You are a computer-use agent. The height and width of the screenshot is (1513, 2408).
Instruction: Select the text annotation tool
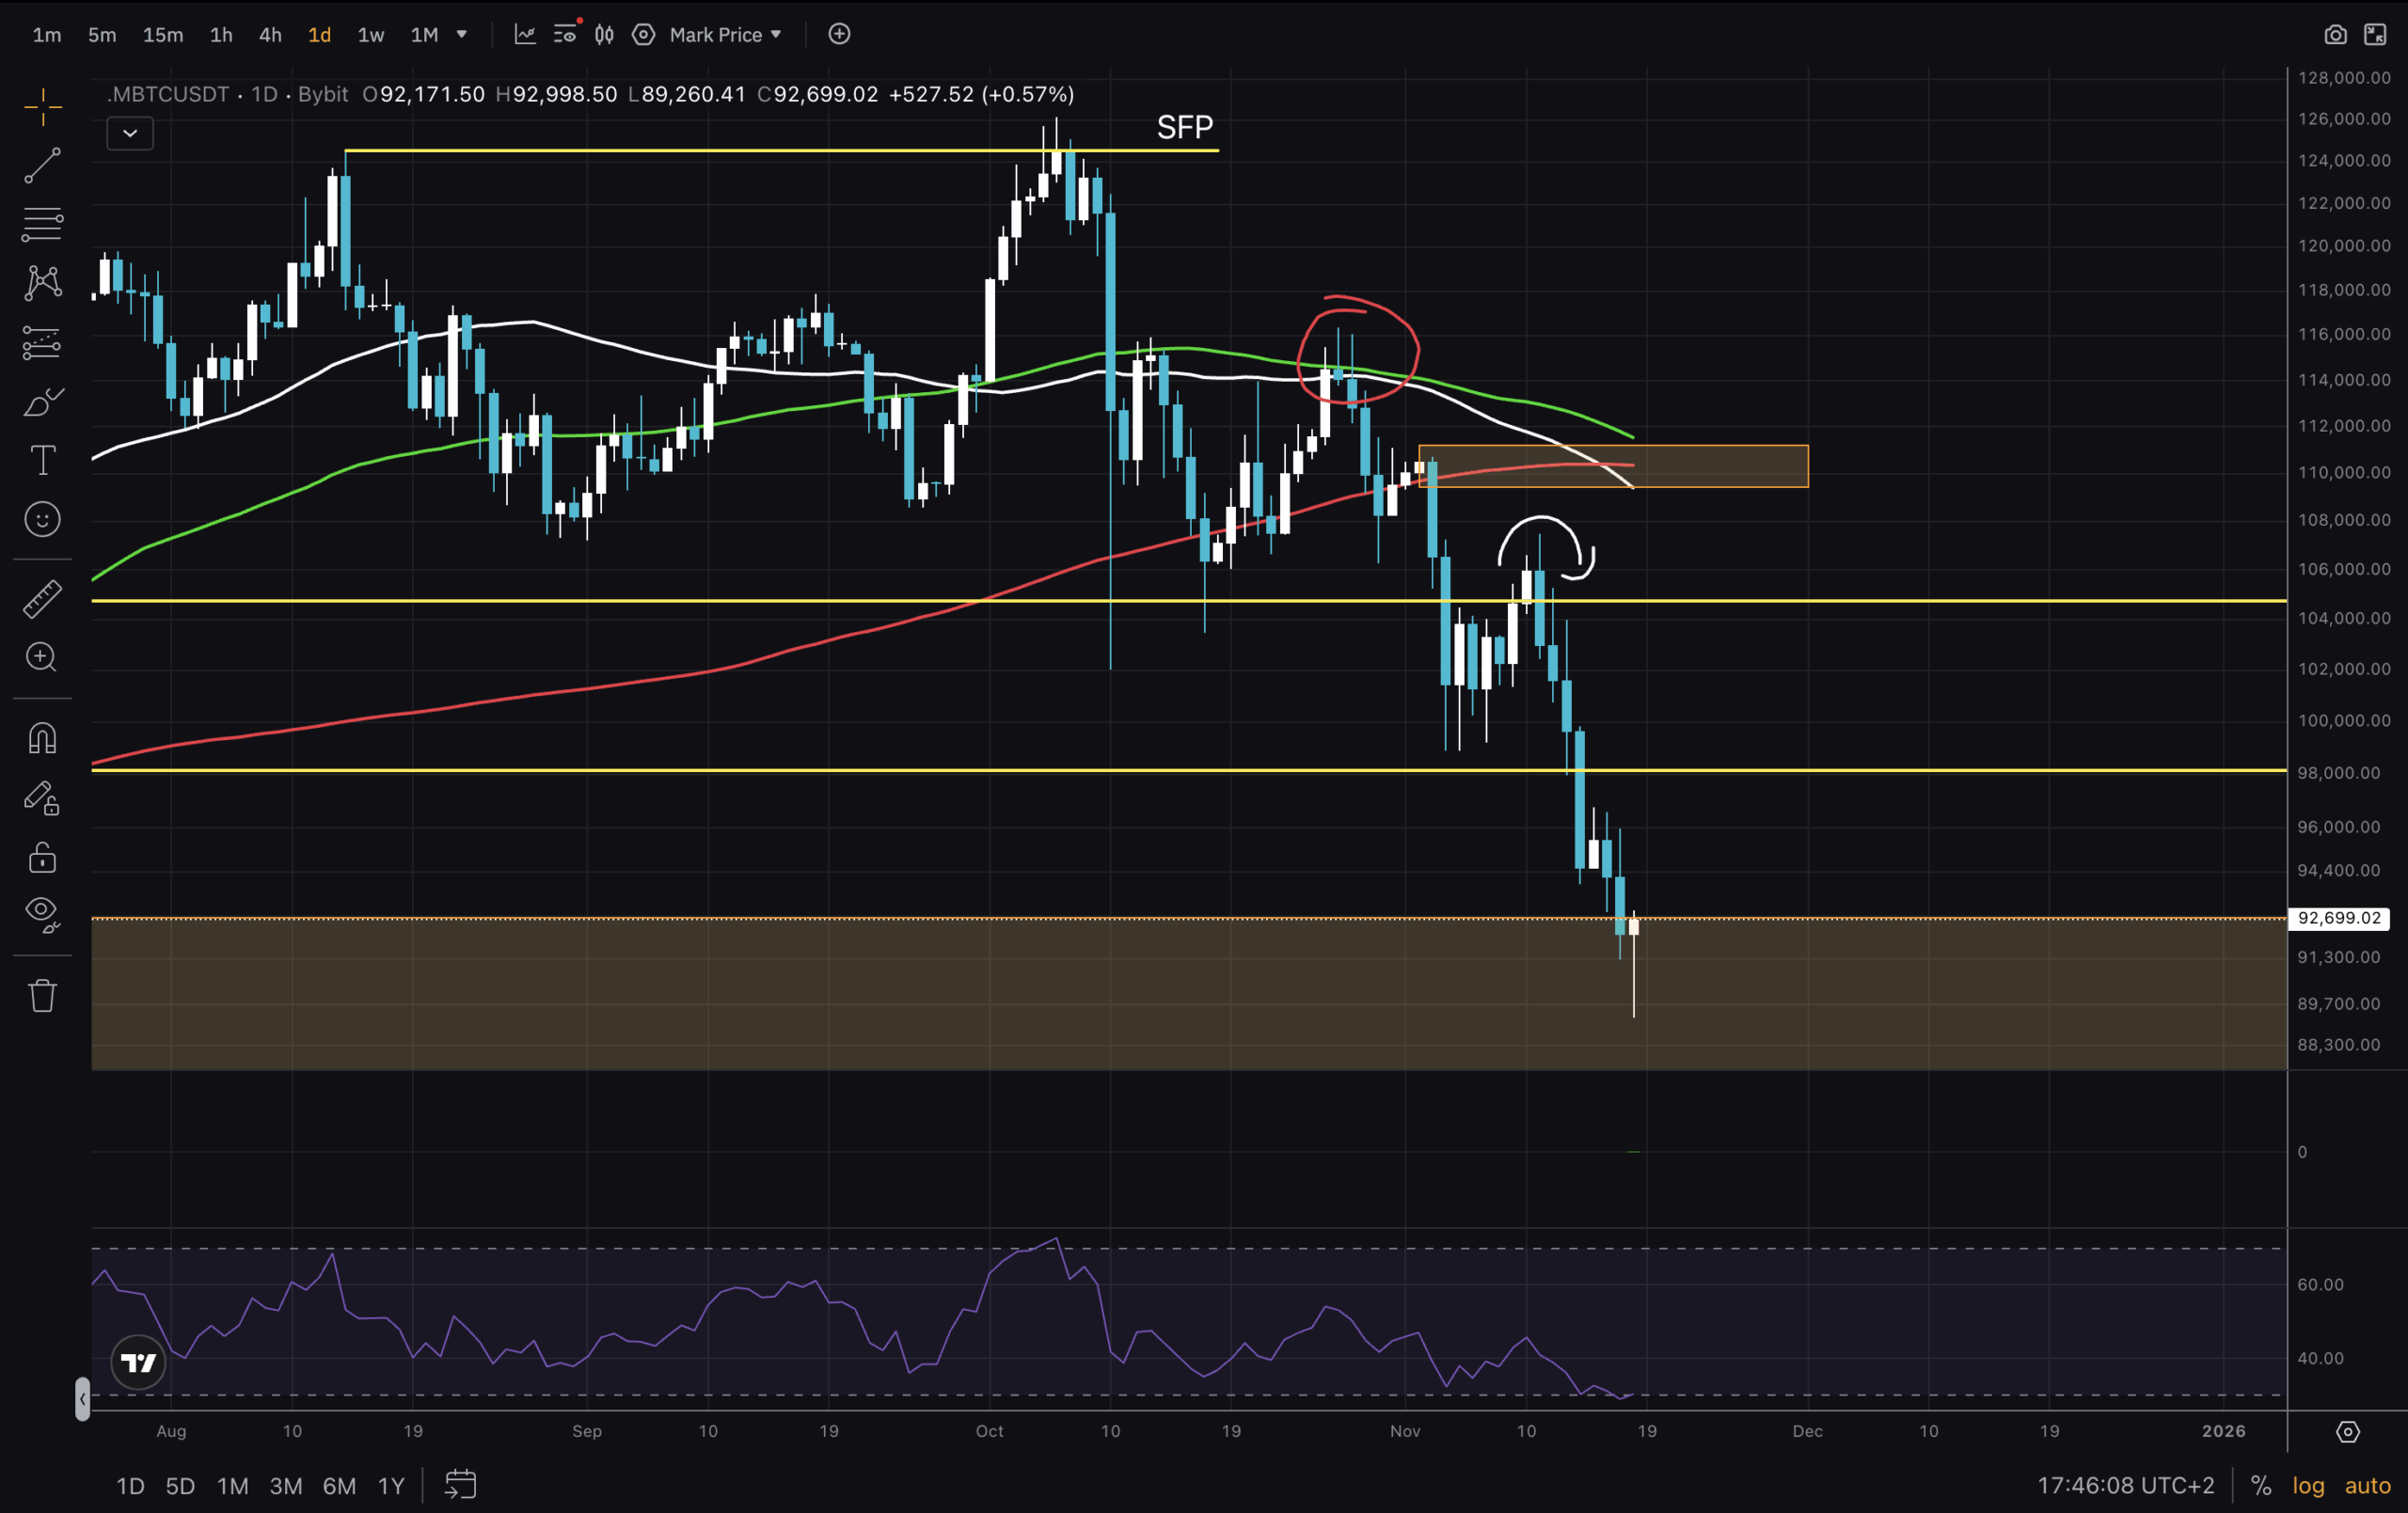[42, 460]
